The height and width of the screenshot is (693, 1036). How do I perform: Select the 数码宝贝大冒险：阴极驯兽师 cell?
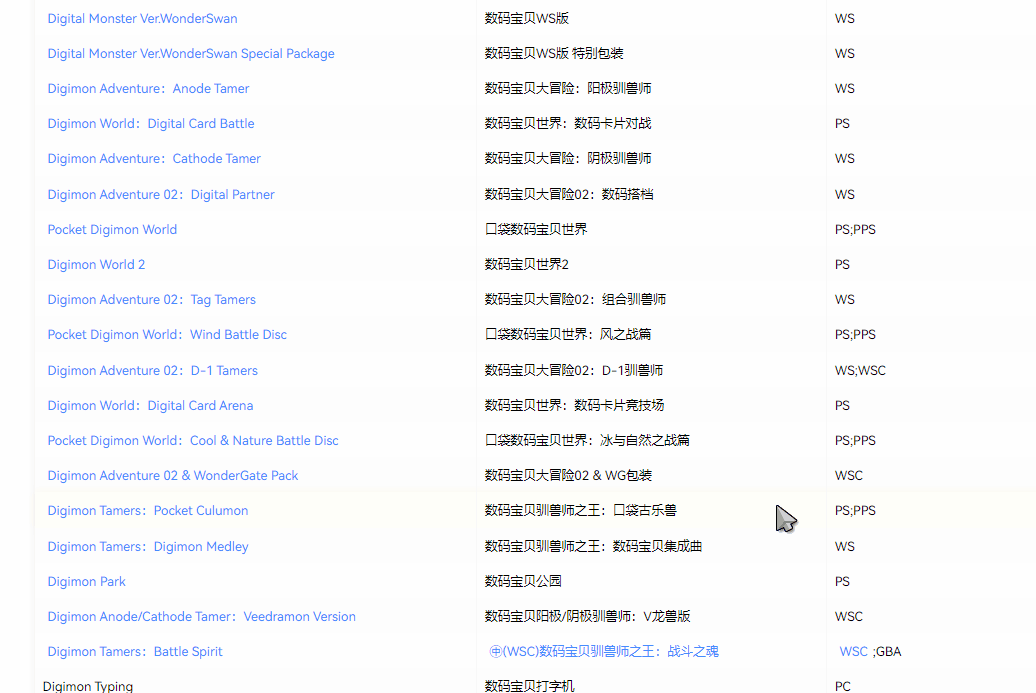point(568,159)
